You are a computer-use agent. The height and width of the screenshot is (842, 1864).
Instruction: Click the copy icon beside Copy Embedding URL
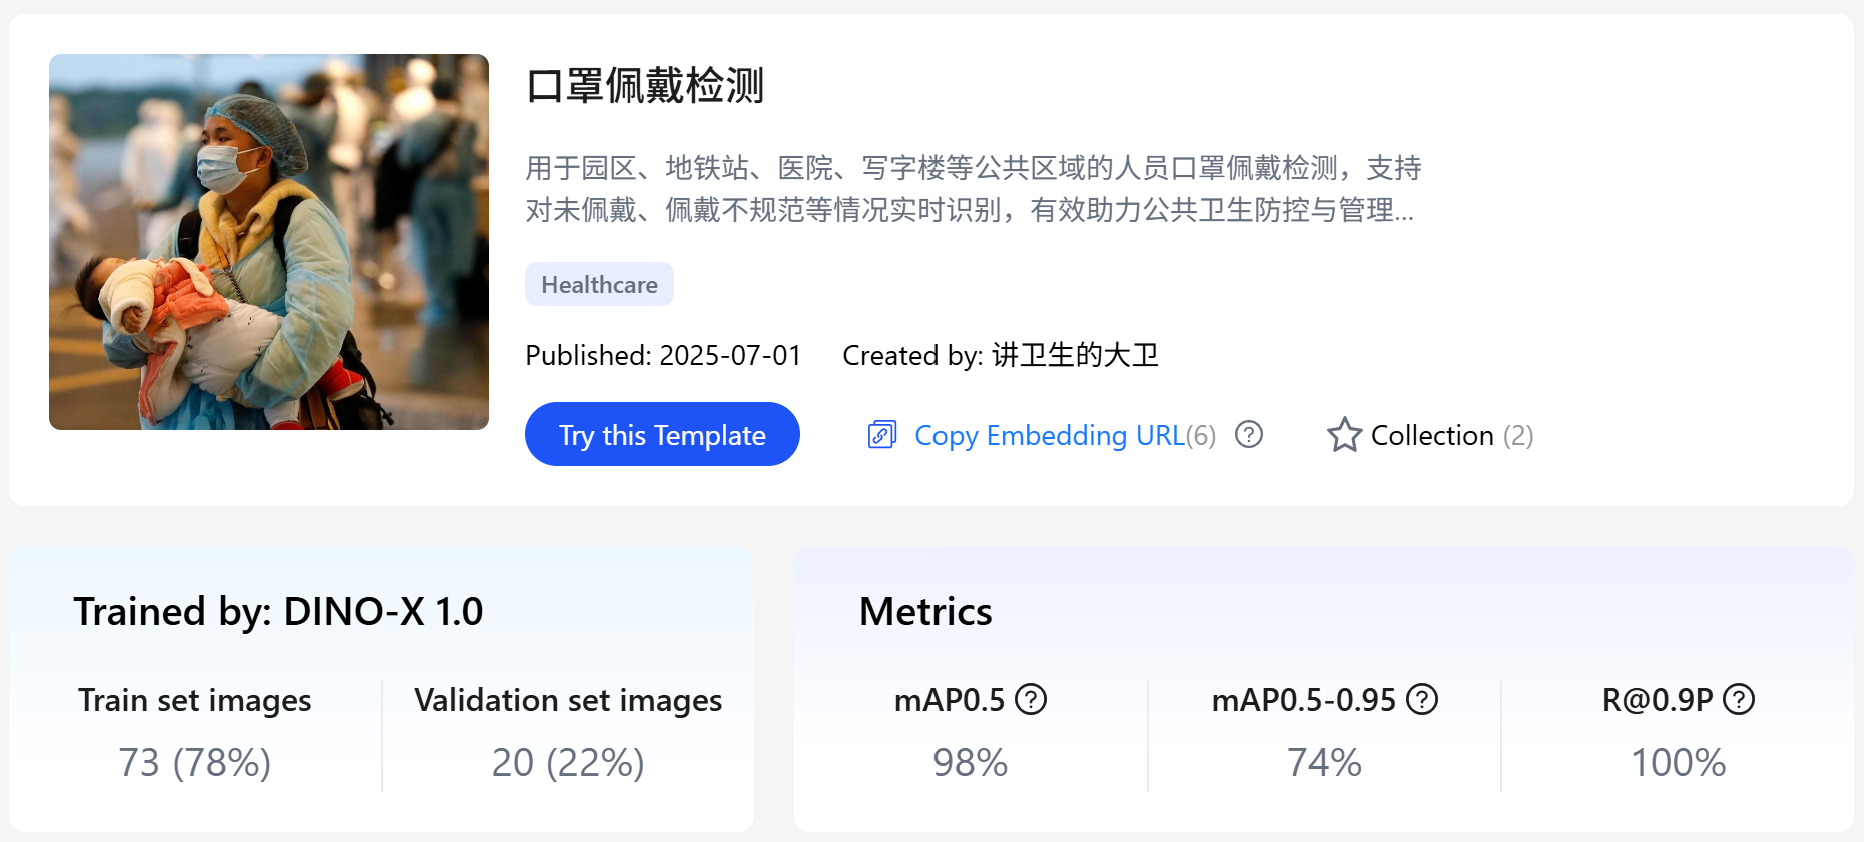[x=882, y=435]
